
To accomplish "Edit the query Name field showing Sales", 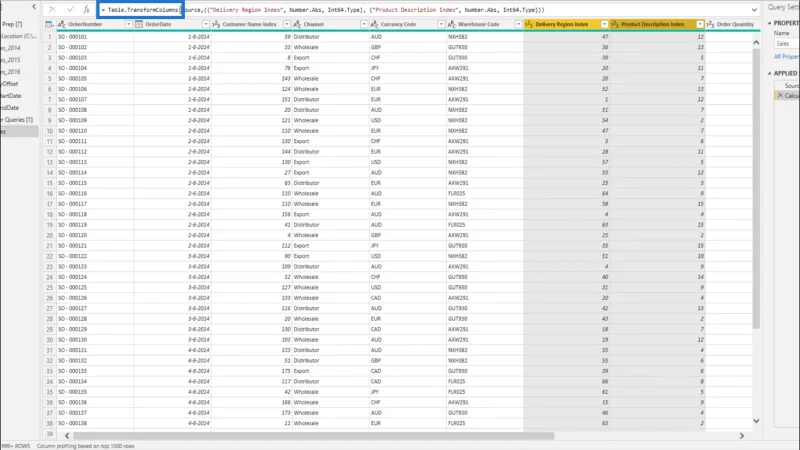I will (786, 43).
